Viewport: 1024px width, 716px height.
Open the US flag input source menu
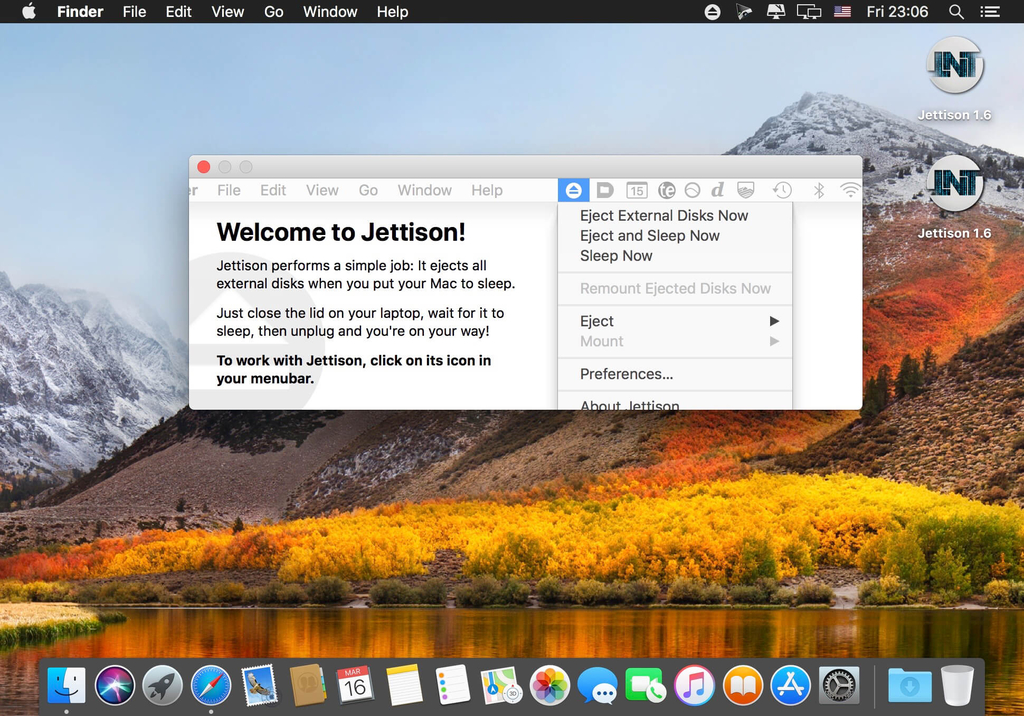point(842,12)
